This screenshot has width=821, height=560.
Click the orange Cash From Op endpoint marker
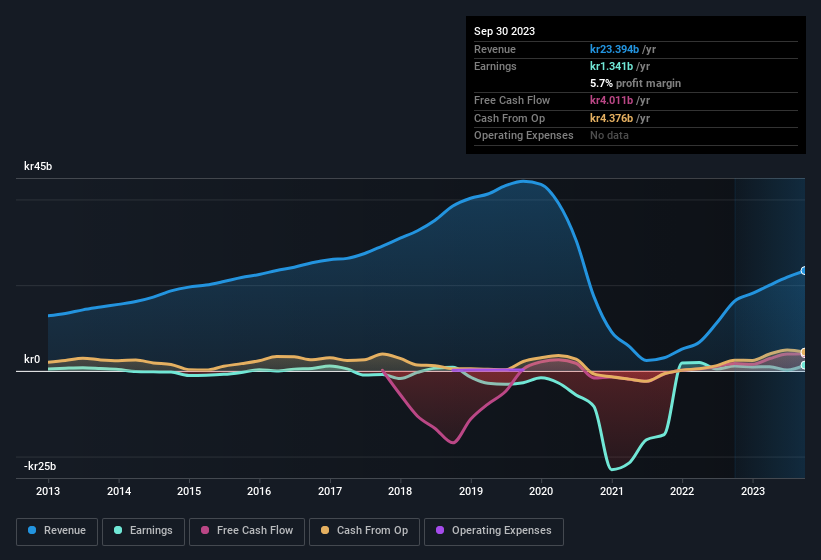click(804, 352)
